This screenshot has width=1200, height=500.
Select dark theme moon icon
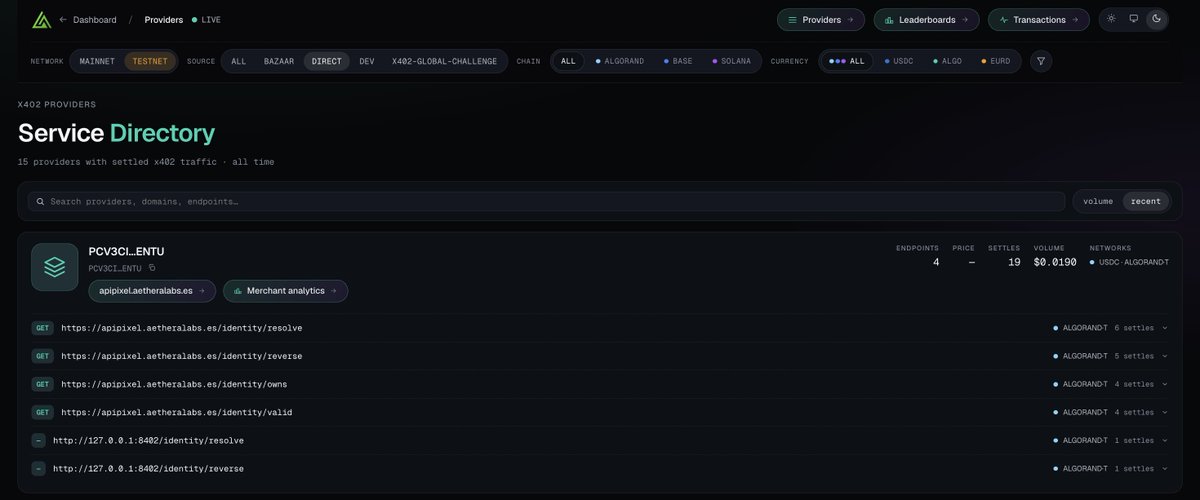tap(1156, 19)
